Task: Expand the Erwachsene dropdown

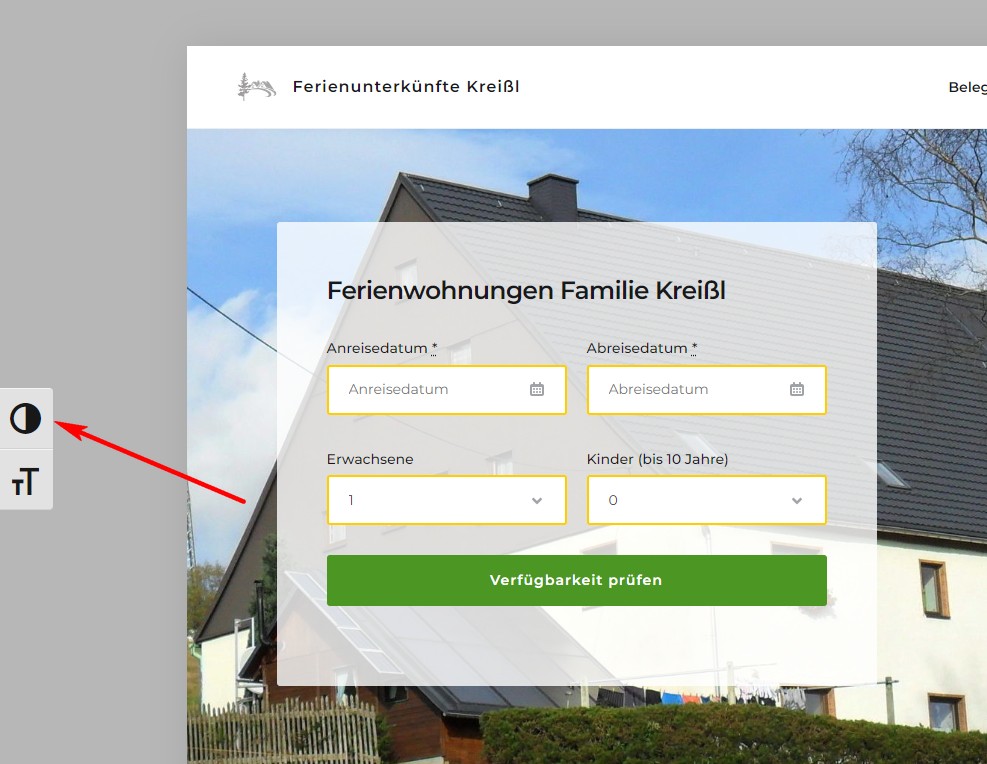Action: 446,500
